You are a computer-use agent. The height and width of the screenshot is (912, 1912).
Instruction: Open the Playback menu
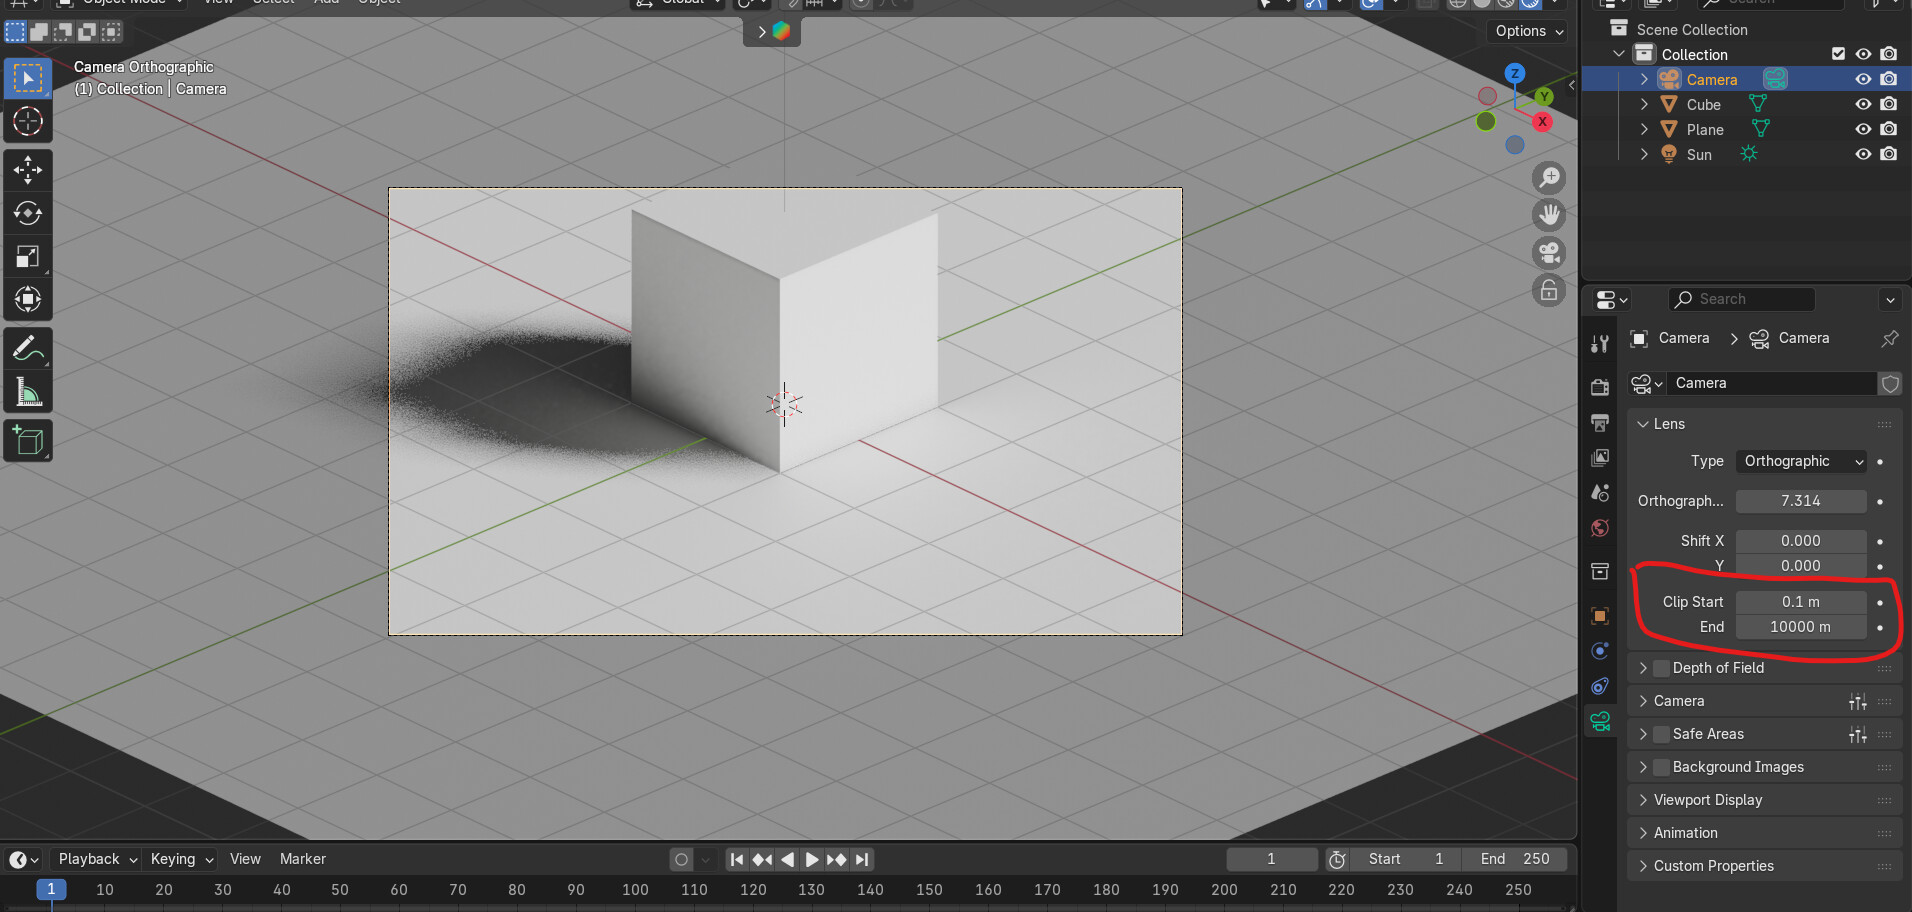[97, 859]
